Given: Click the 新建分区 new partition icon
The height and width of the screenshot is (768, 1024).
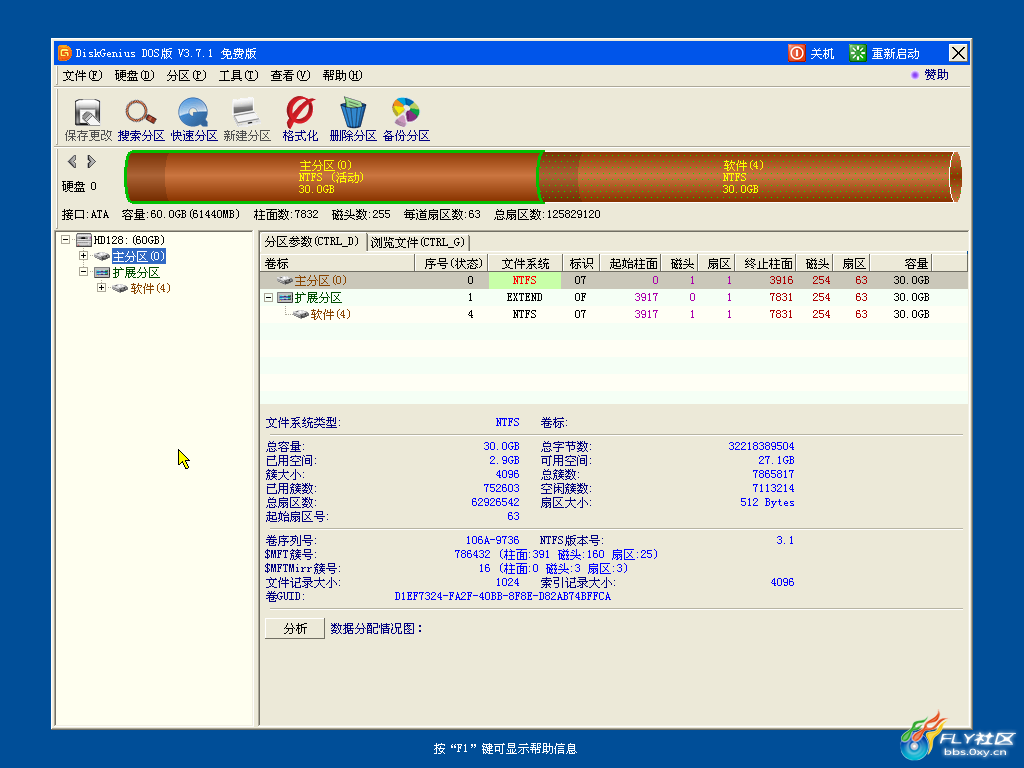Looking at the screenshot, I should click(x=246, y=112).
